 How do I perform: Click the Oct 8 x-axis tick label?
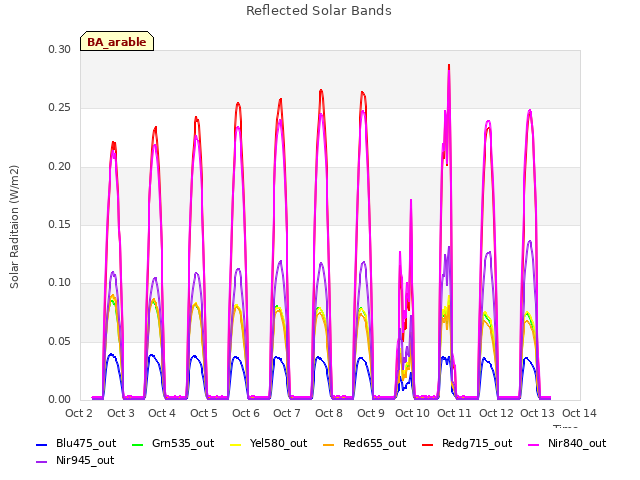pos(329,413)
